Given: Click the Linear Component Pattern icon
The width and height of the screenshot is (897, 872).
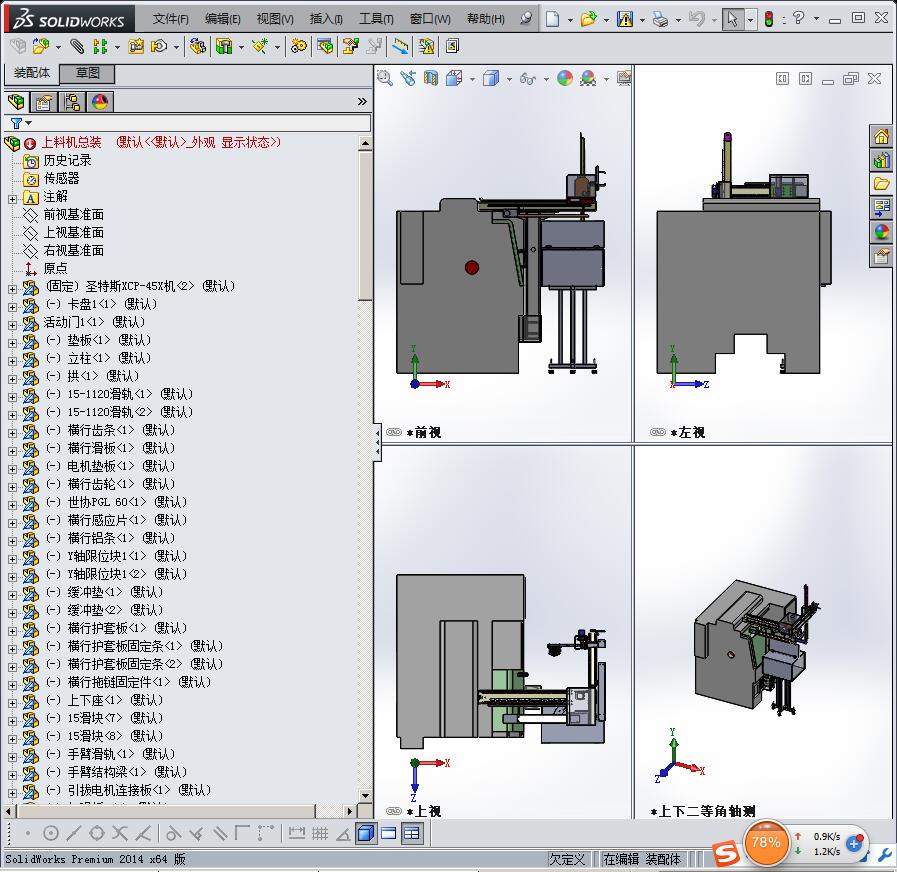Looking at the screenshot, I should 100,46.
